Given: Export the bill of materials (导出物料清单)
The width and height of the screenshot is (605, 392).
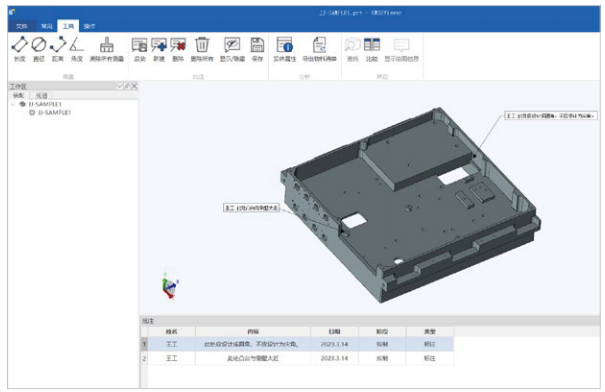Looking at the screenshot, I should click(x=319, y=49).
